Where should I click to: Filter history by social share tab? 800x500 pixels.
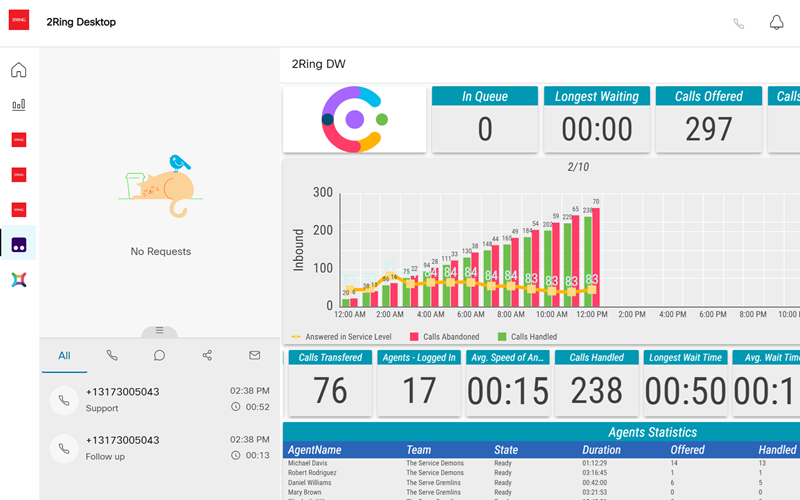(x=207, y=356)
